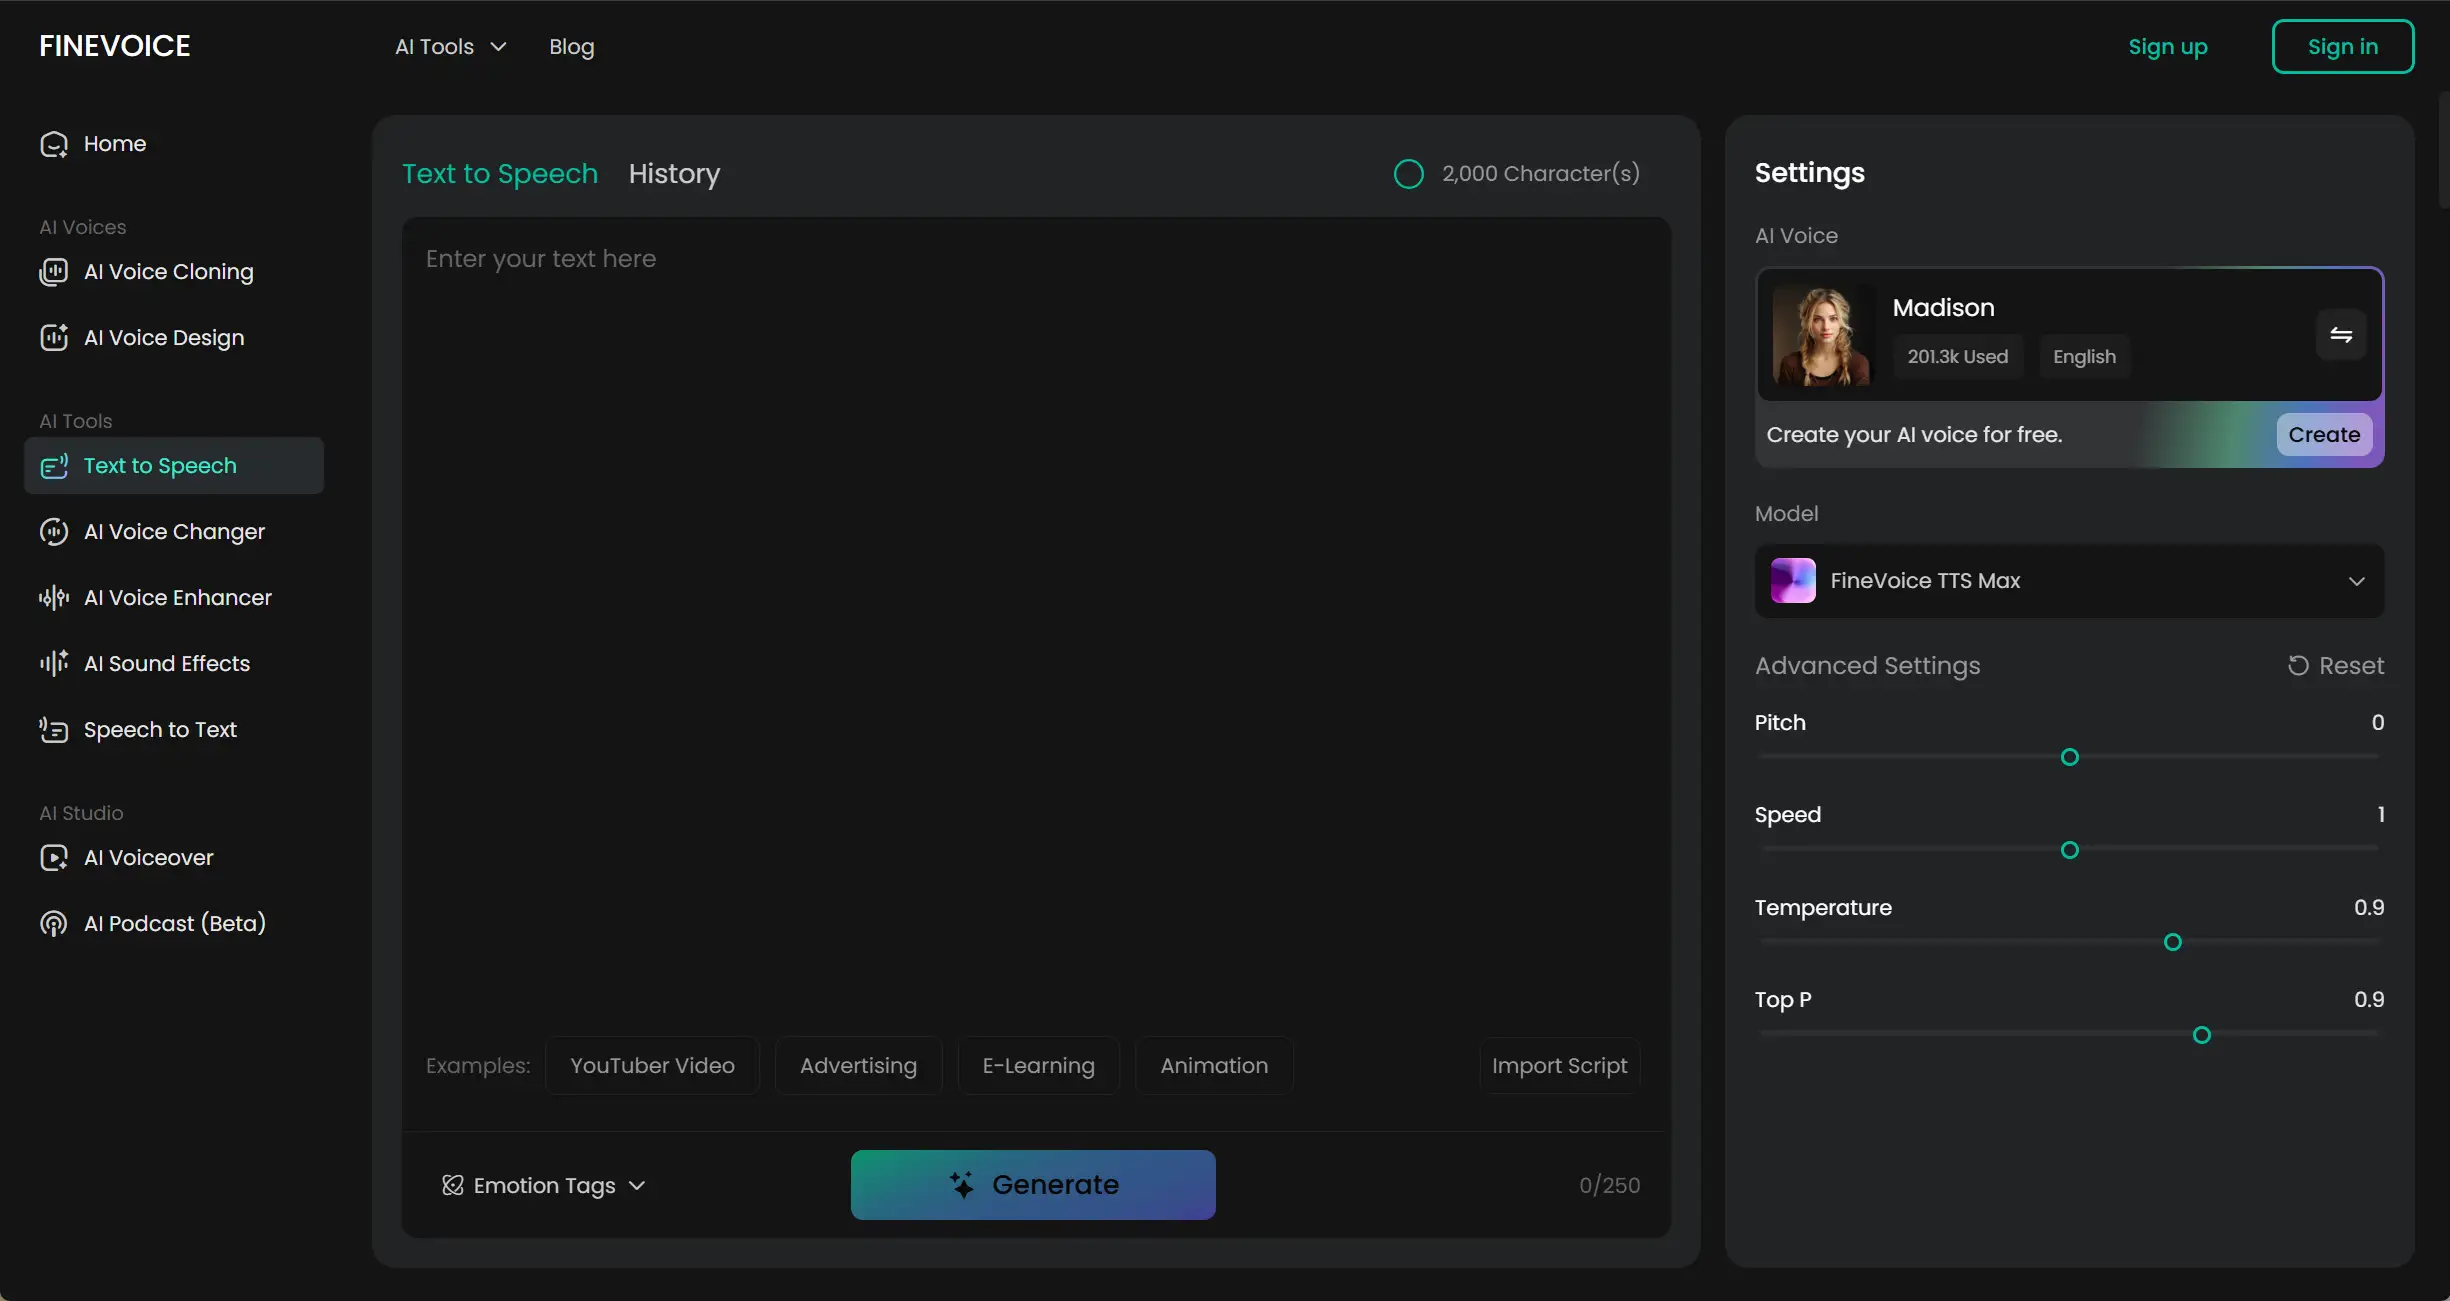Expand the Emotion Tags dropdown

pos(544,1186)
